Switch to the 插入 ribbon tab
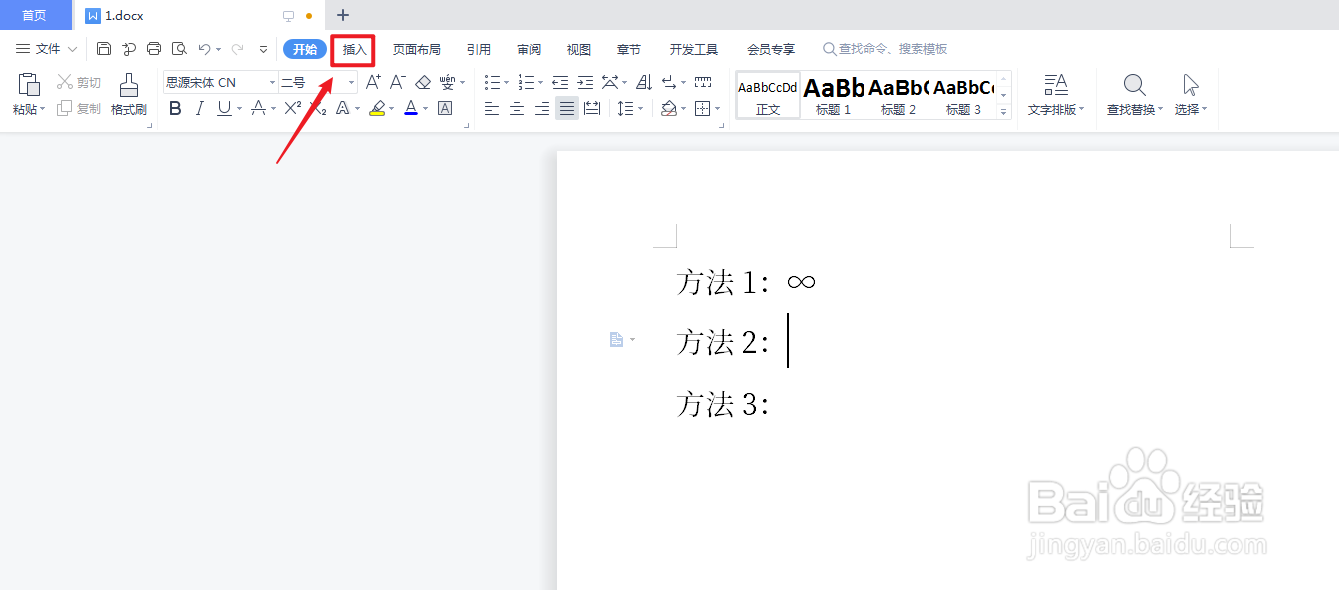This screenshot has width=1339, height=590. tap(353, 48)
